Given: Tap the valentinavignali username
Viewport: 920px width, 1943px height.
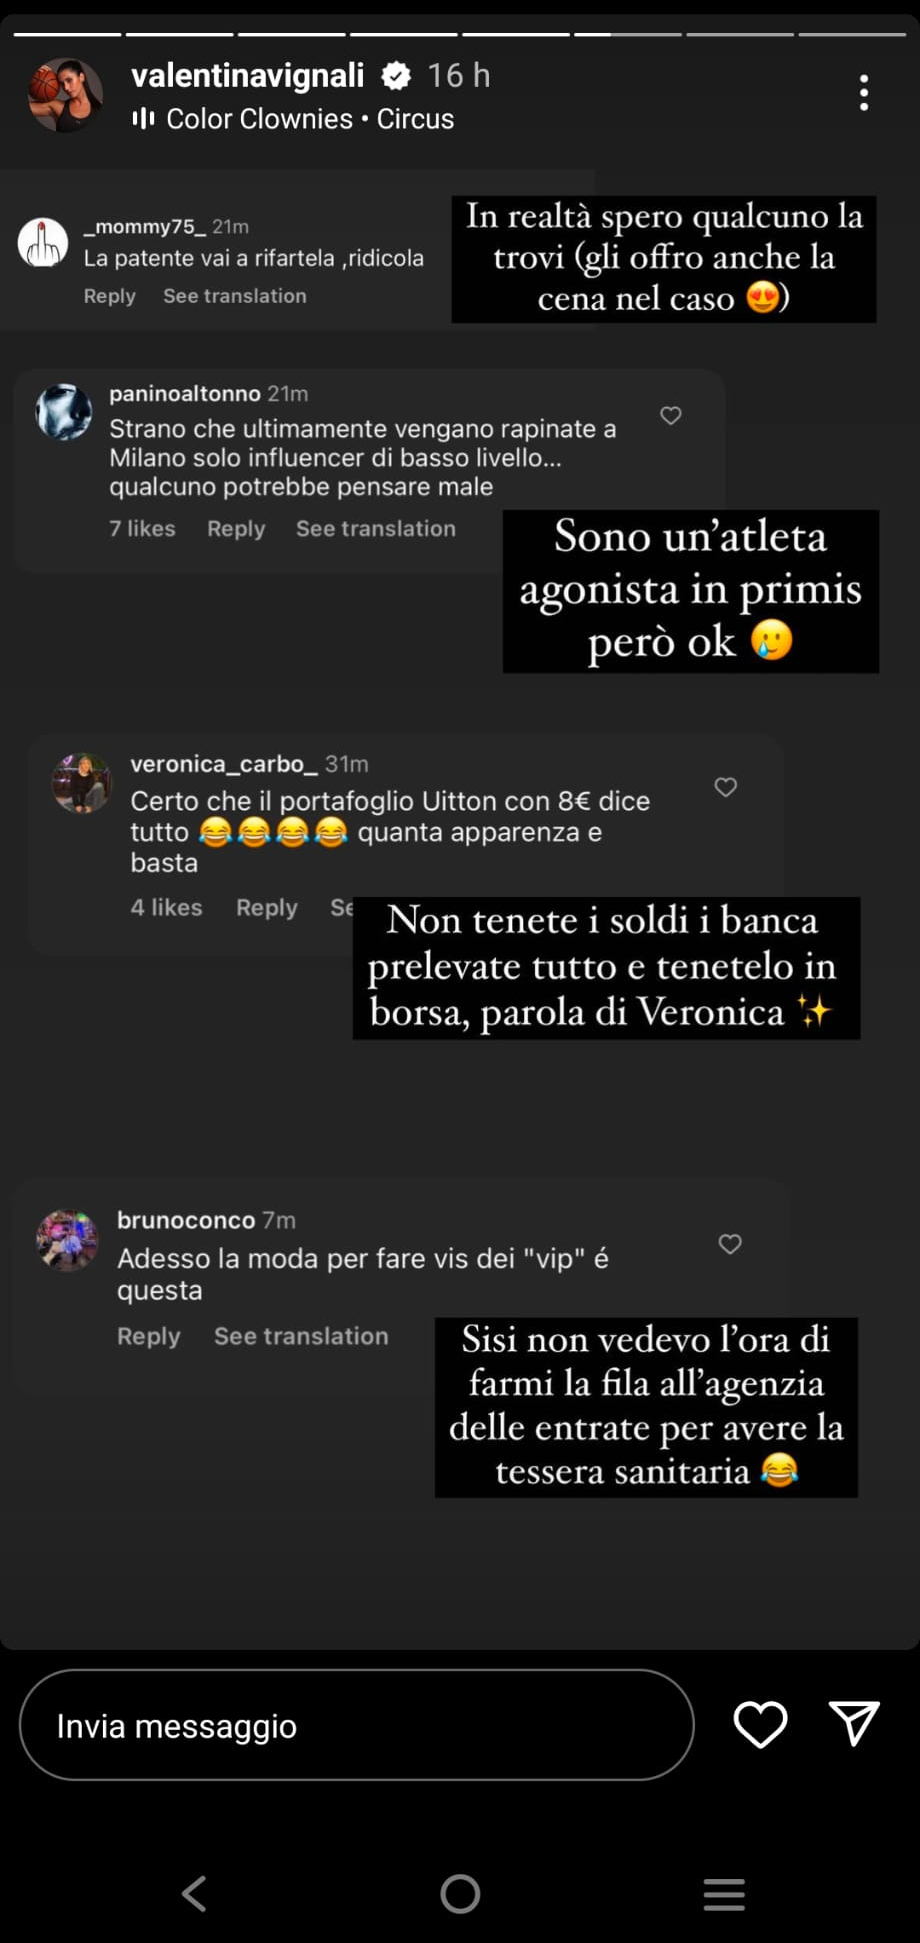Looking at the screenshot, I should [248, 75].
